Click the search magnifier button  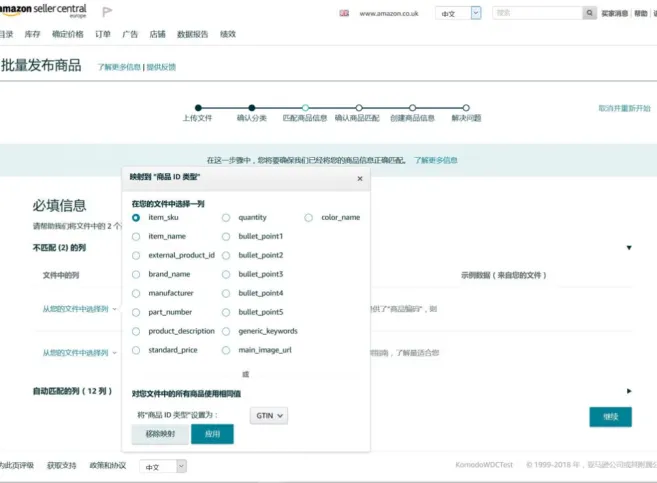pos(589,13)
